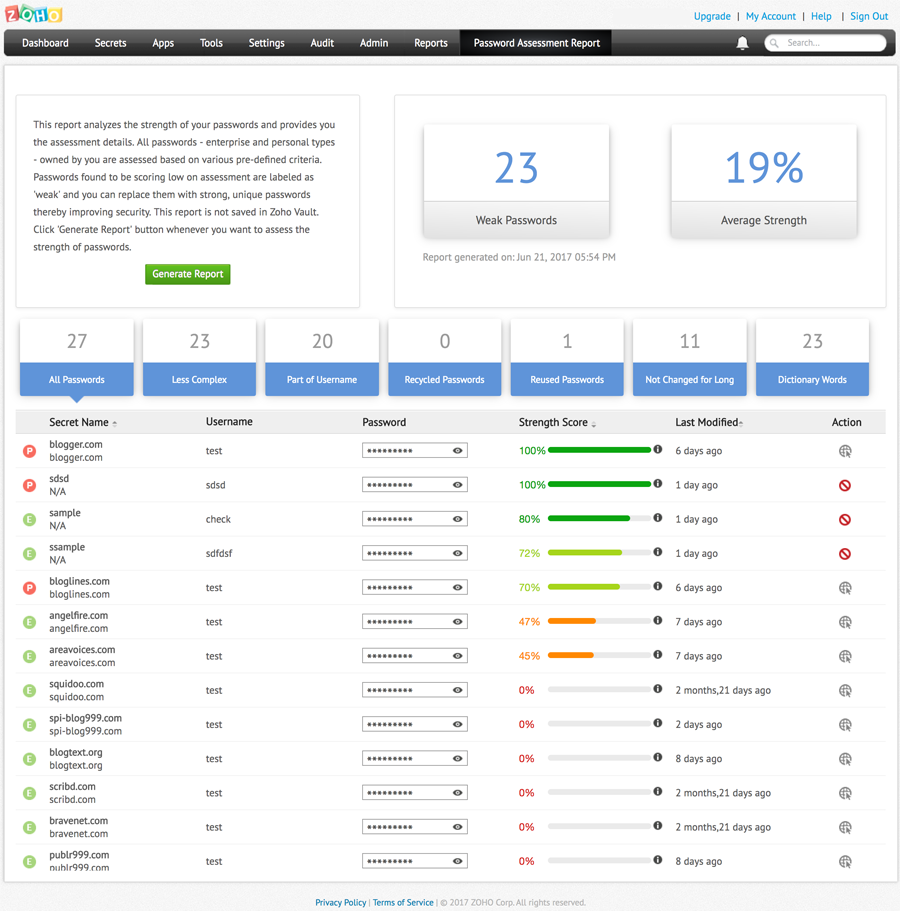900x911 pixels.
Task: Sort by Last Modified column
Action: click(708, 422)
